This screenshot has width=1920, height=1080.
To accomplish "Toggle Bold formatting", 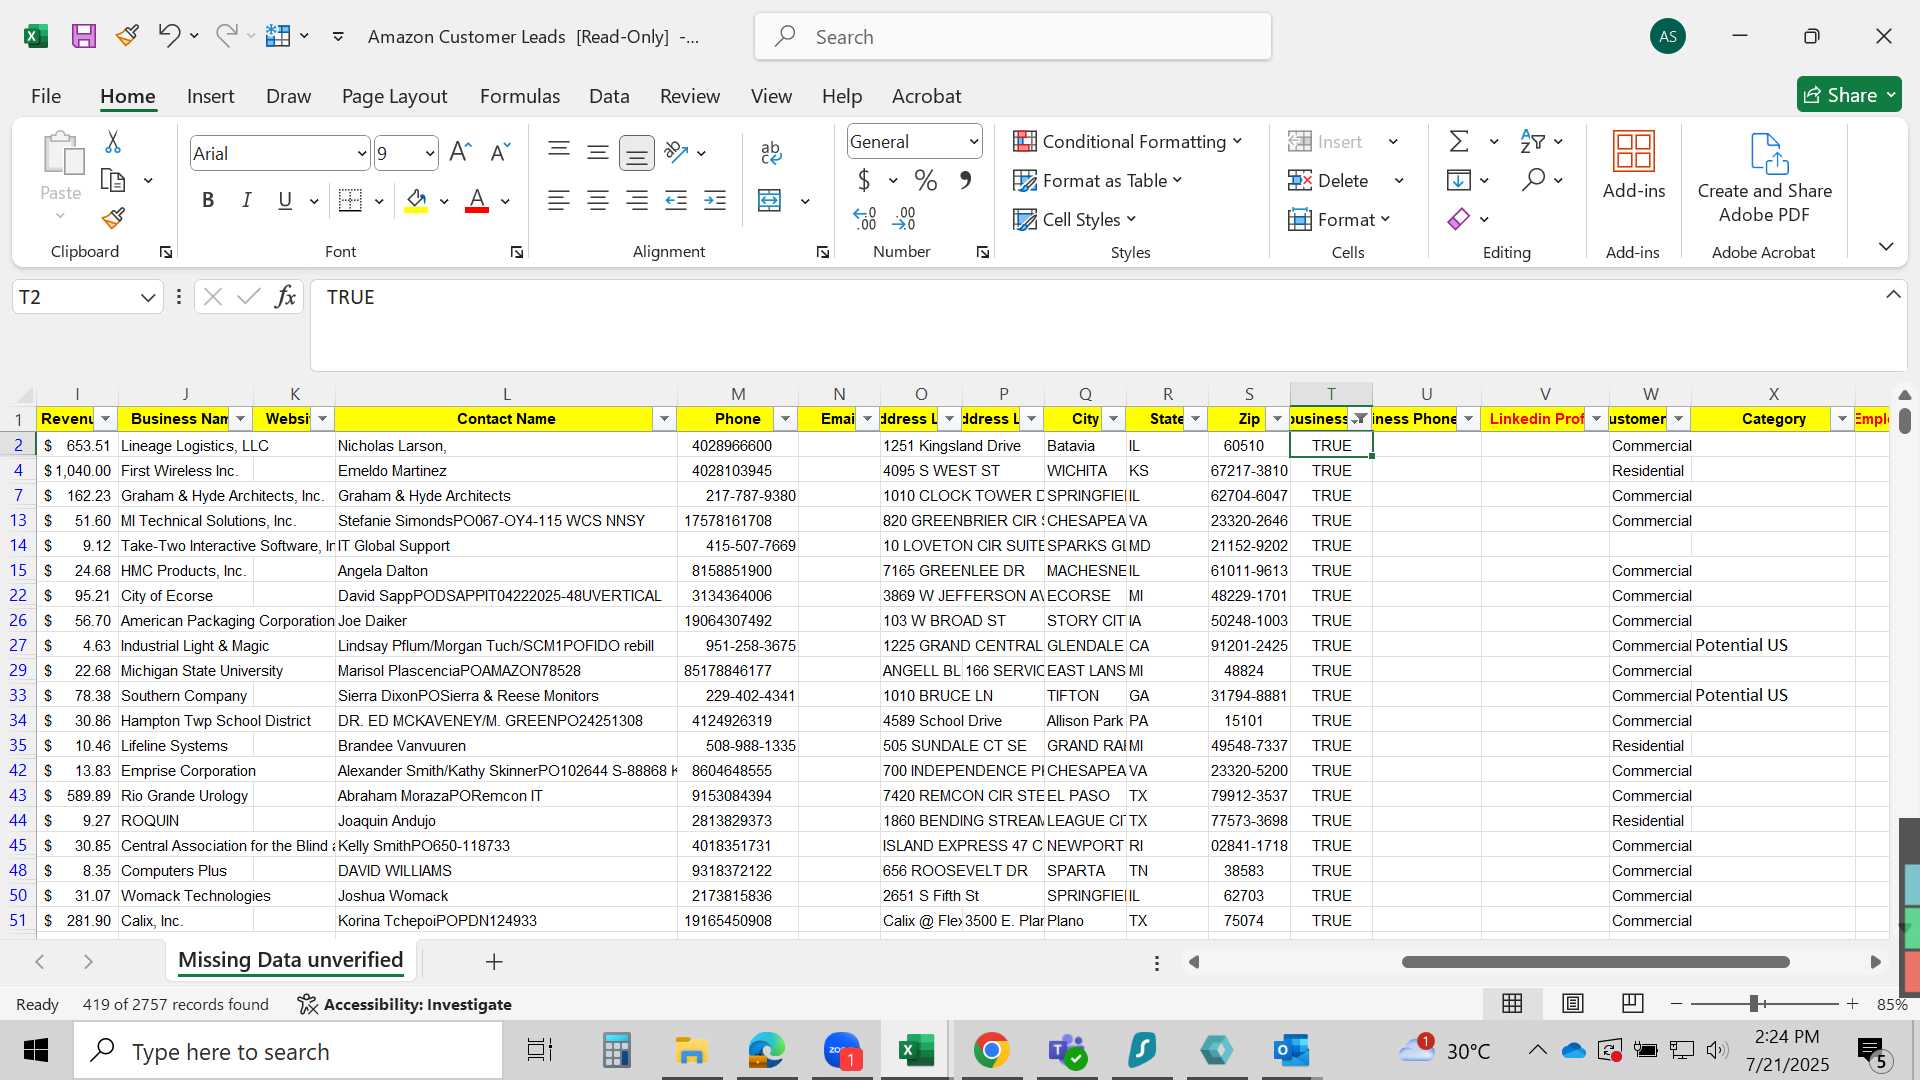I will [x=208, y=201].
